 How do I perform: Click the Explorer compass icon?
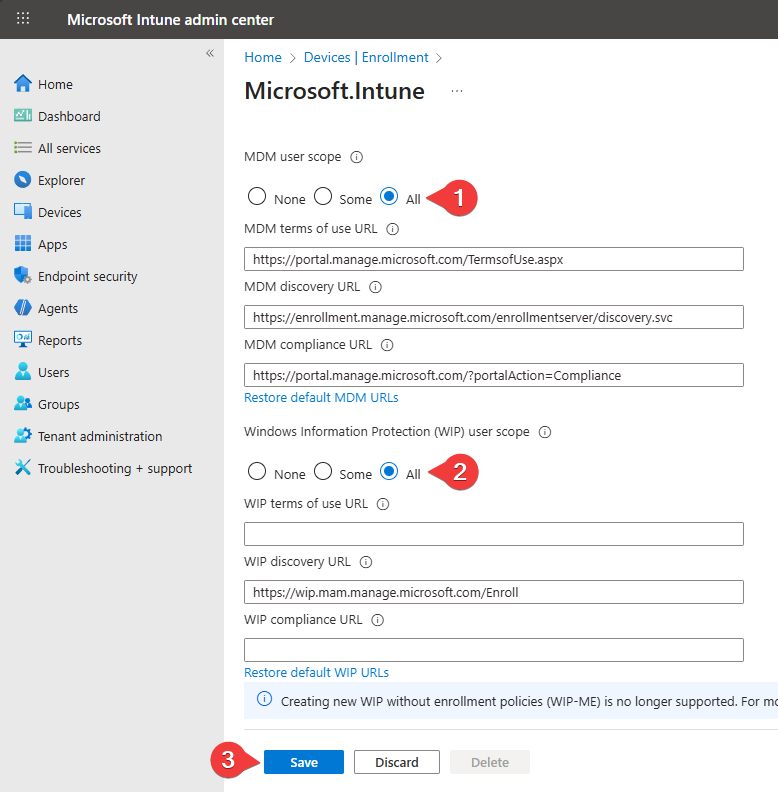point(23,180)
